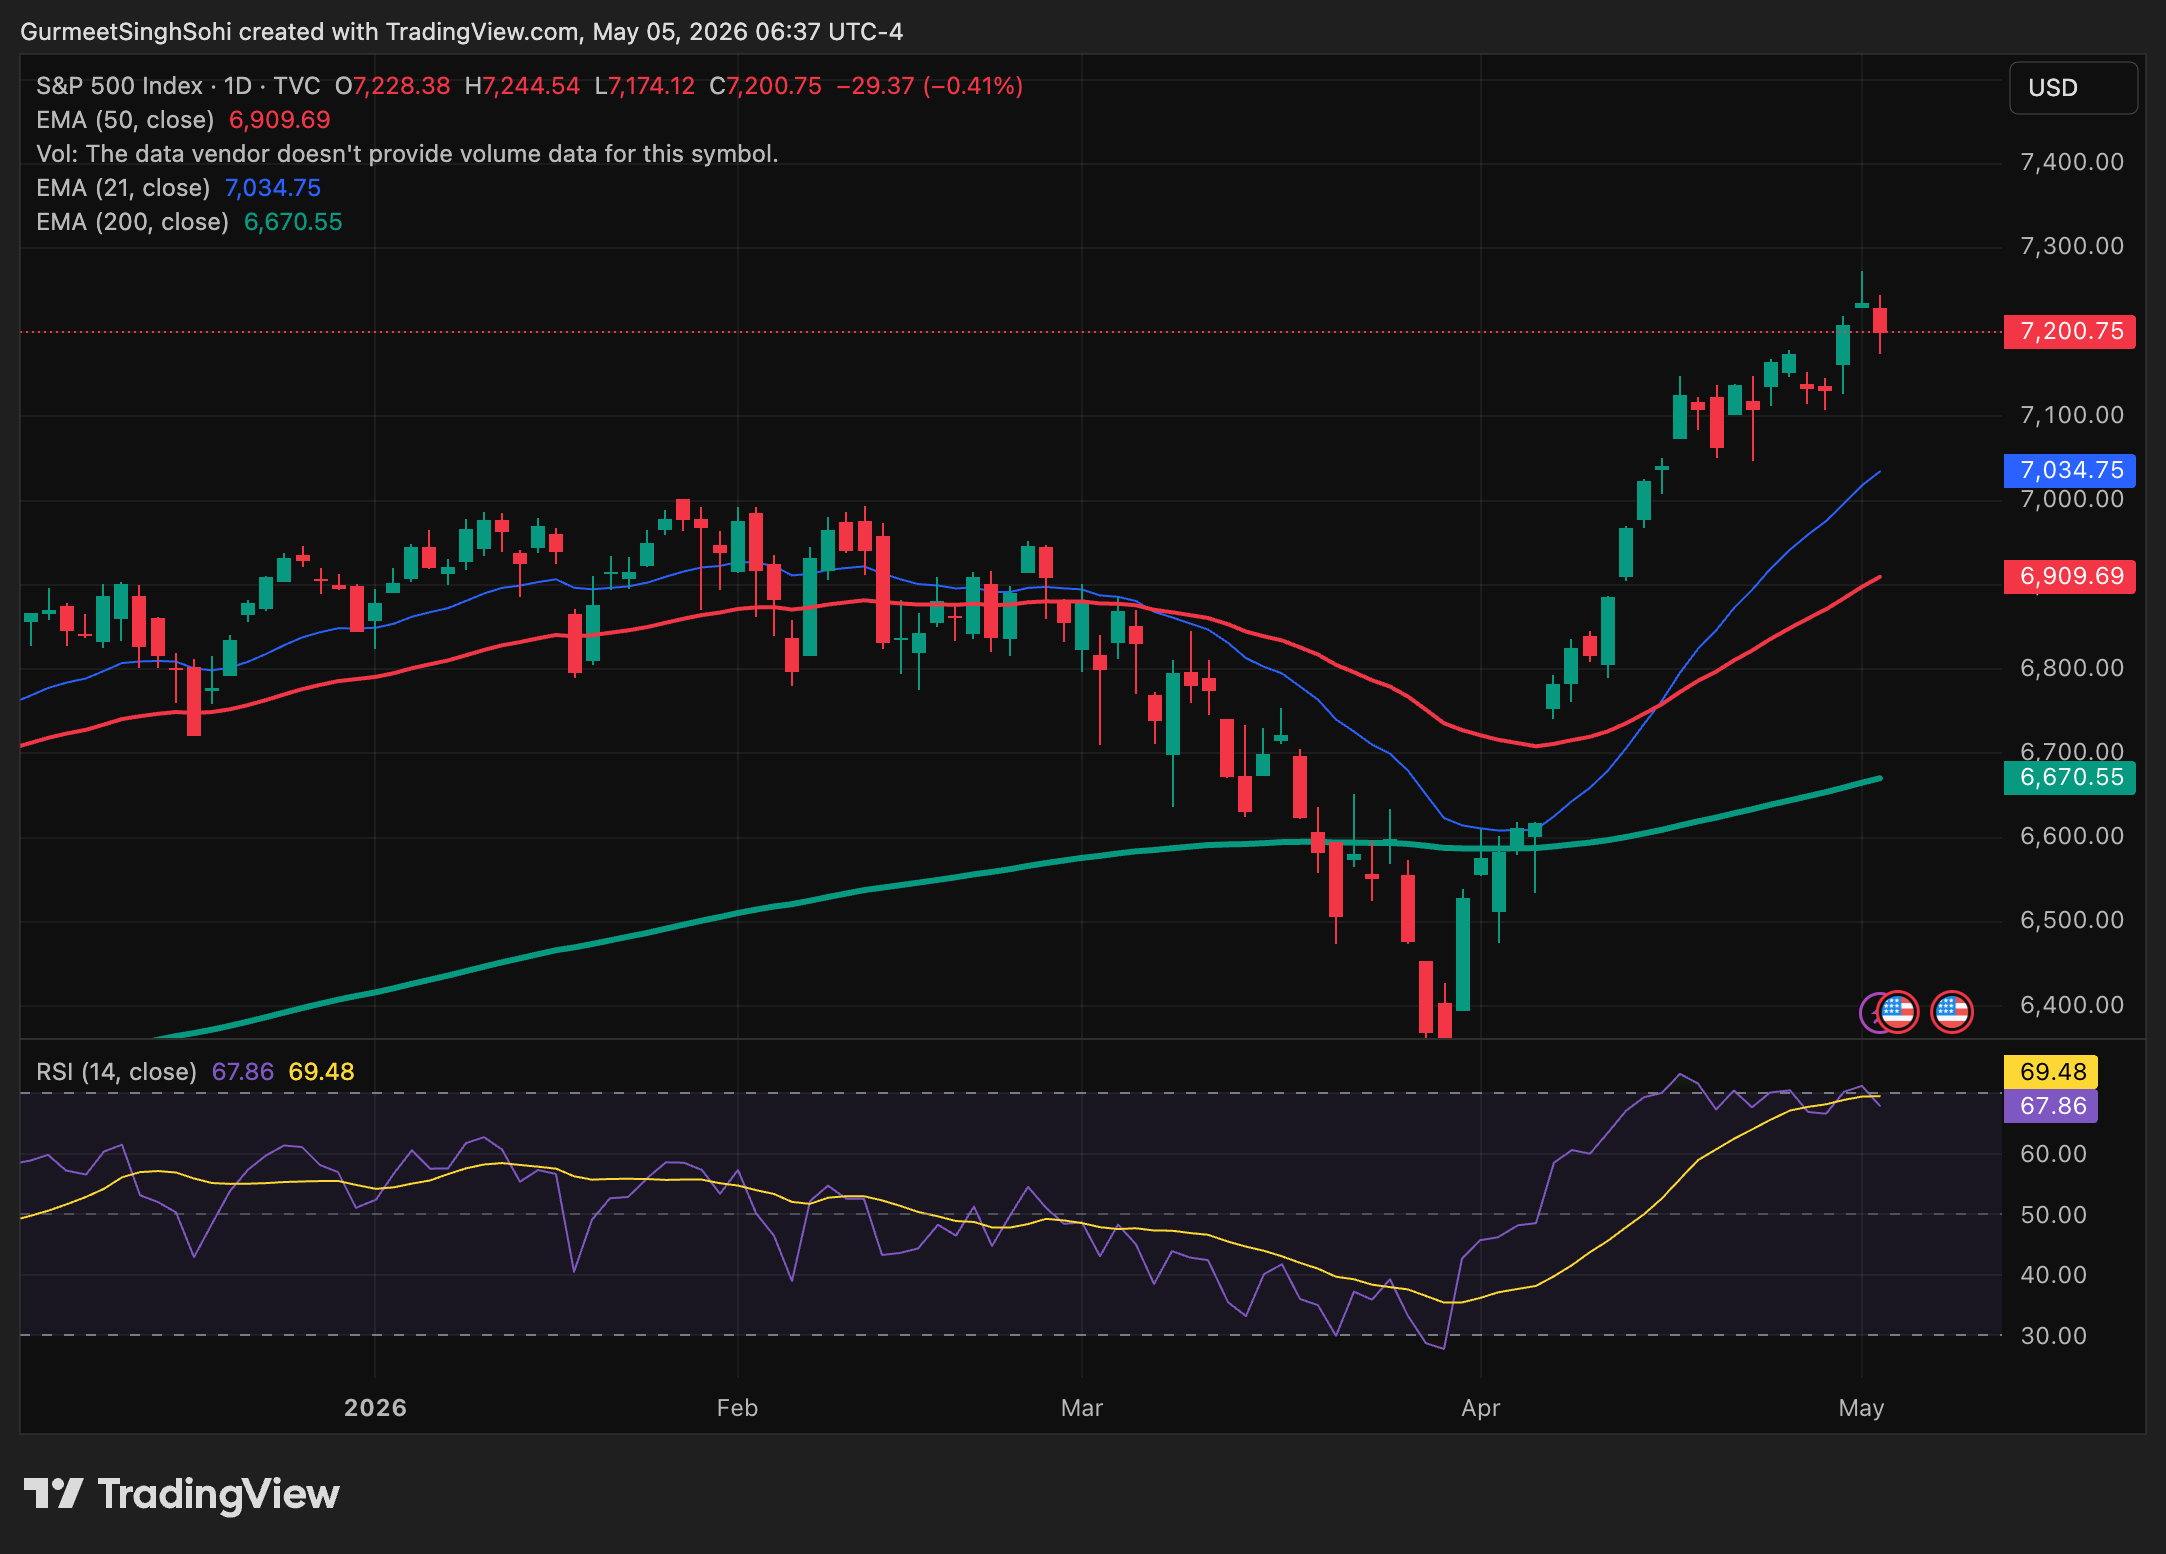The width and height of the screenshot is (2166, 1554).
Task: Click the US flag icon overlapping the purple marker
Action: point(1897,1012)
